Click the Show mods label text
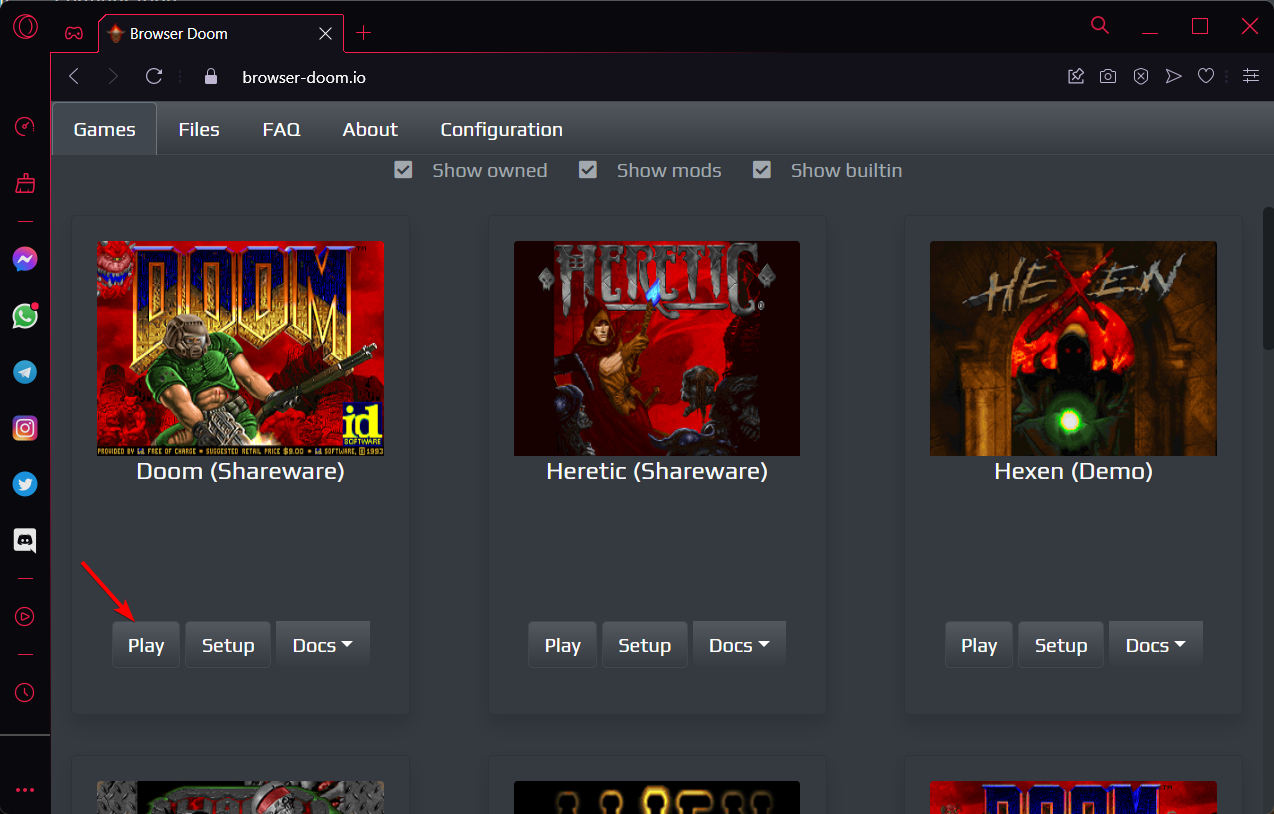Screen dimensions: 1274x814 (669, 170)
